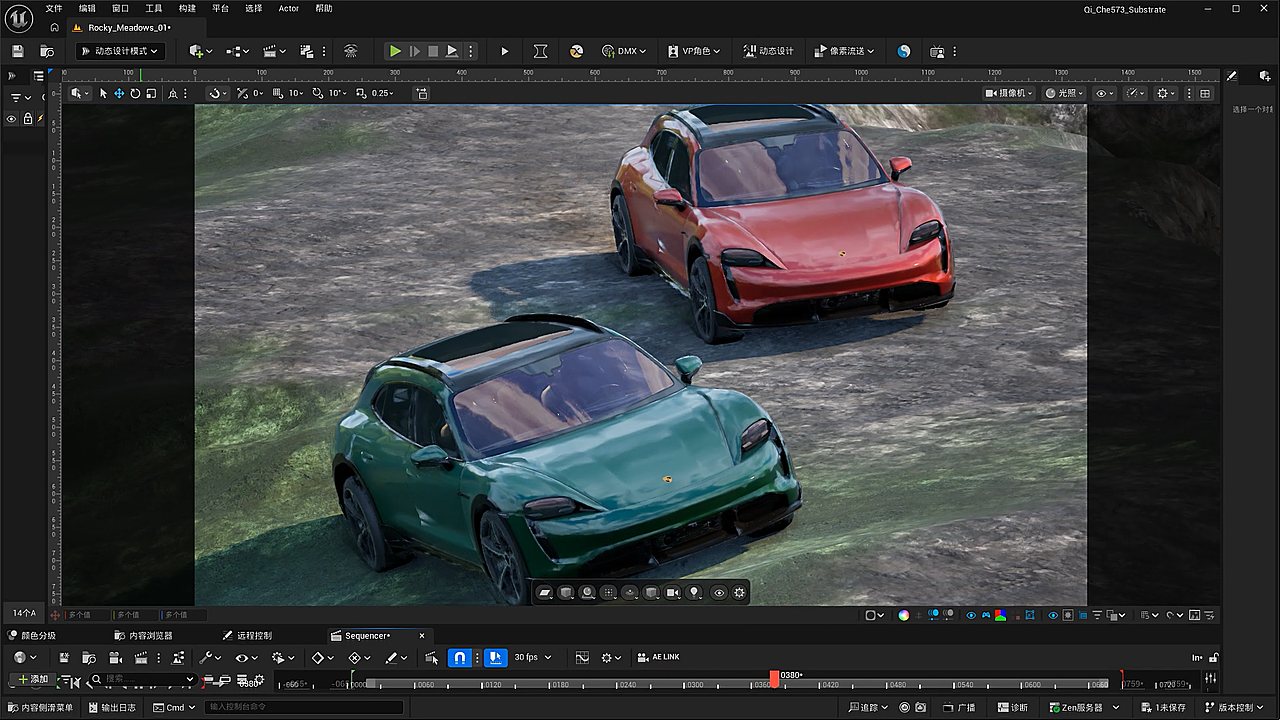Image resolution: width=1280 pixels, height=720 pixels.
Task: Open the 帮助 menu
Action: (324, 8)
